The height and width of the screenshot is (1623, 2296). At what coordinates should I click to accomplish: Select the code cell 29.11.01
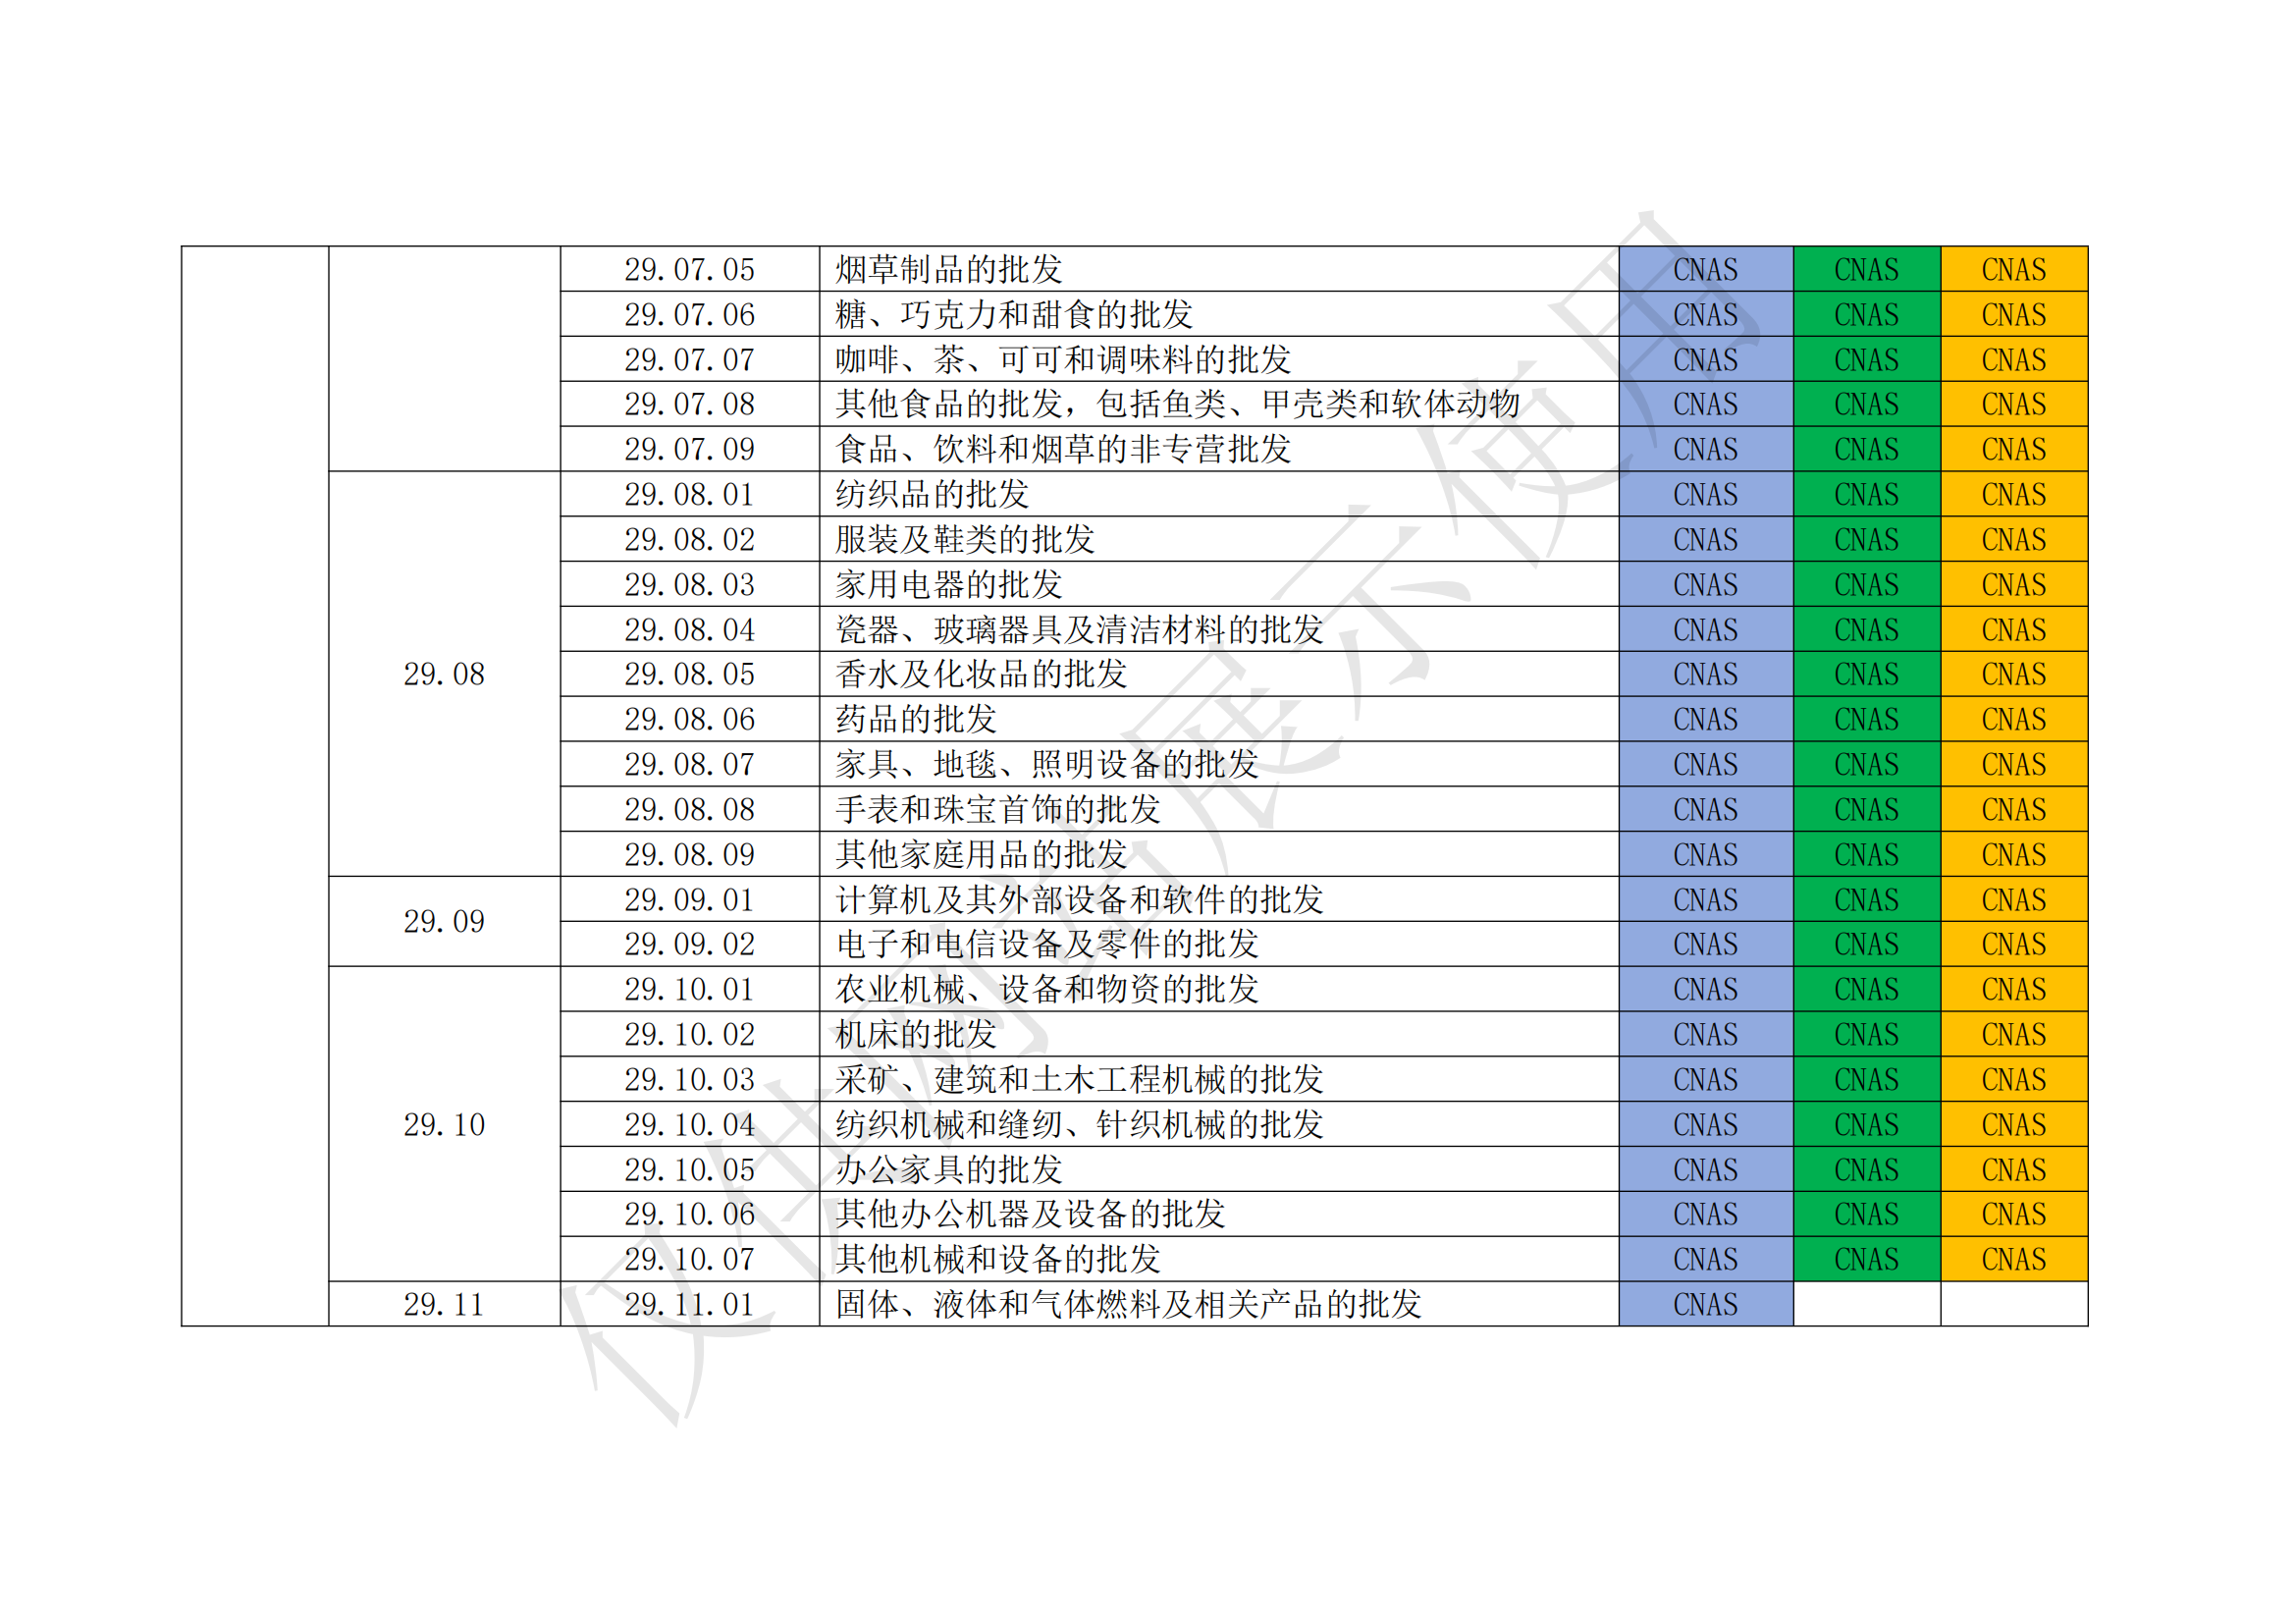689,1304
